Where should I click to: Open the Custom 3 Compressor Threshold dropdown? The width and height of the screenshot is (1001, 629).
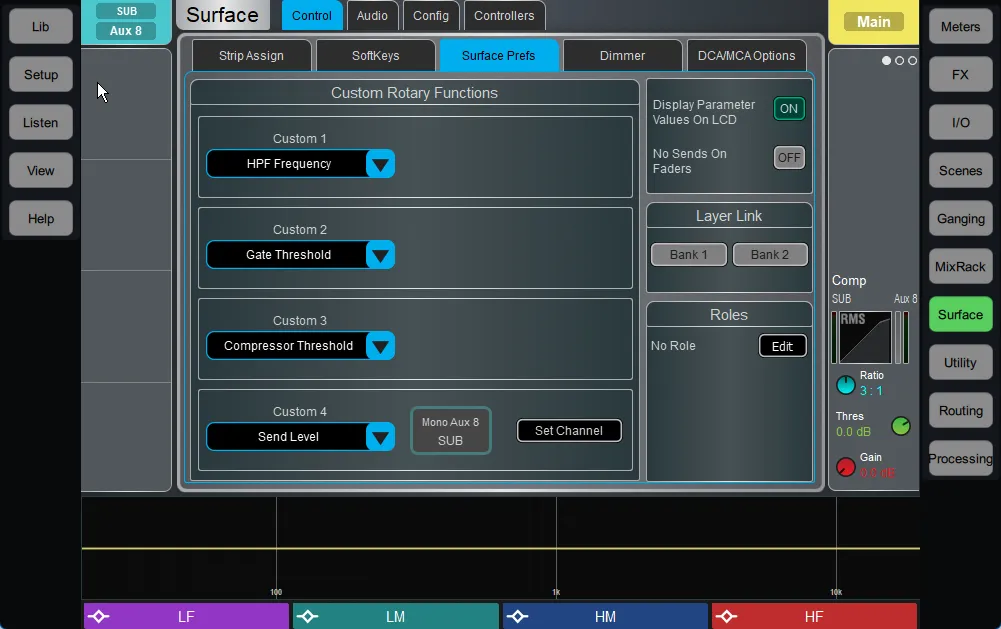click(x=380, y=346)
